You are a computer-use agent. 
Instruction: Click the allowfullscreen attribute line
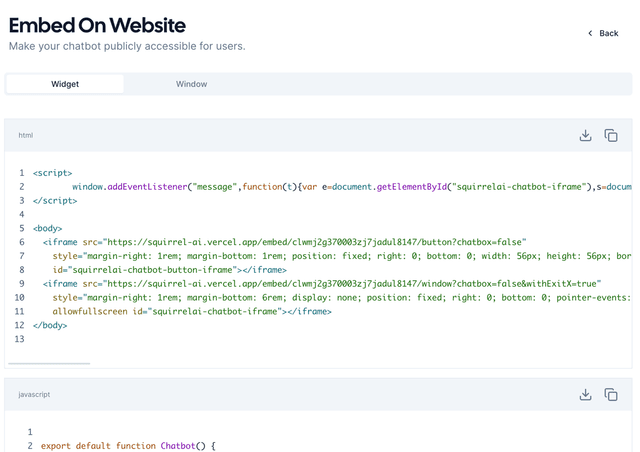[x=178, y=312]
